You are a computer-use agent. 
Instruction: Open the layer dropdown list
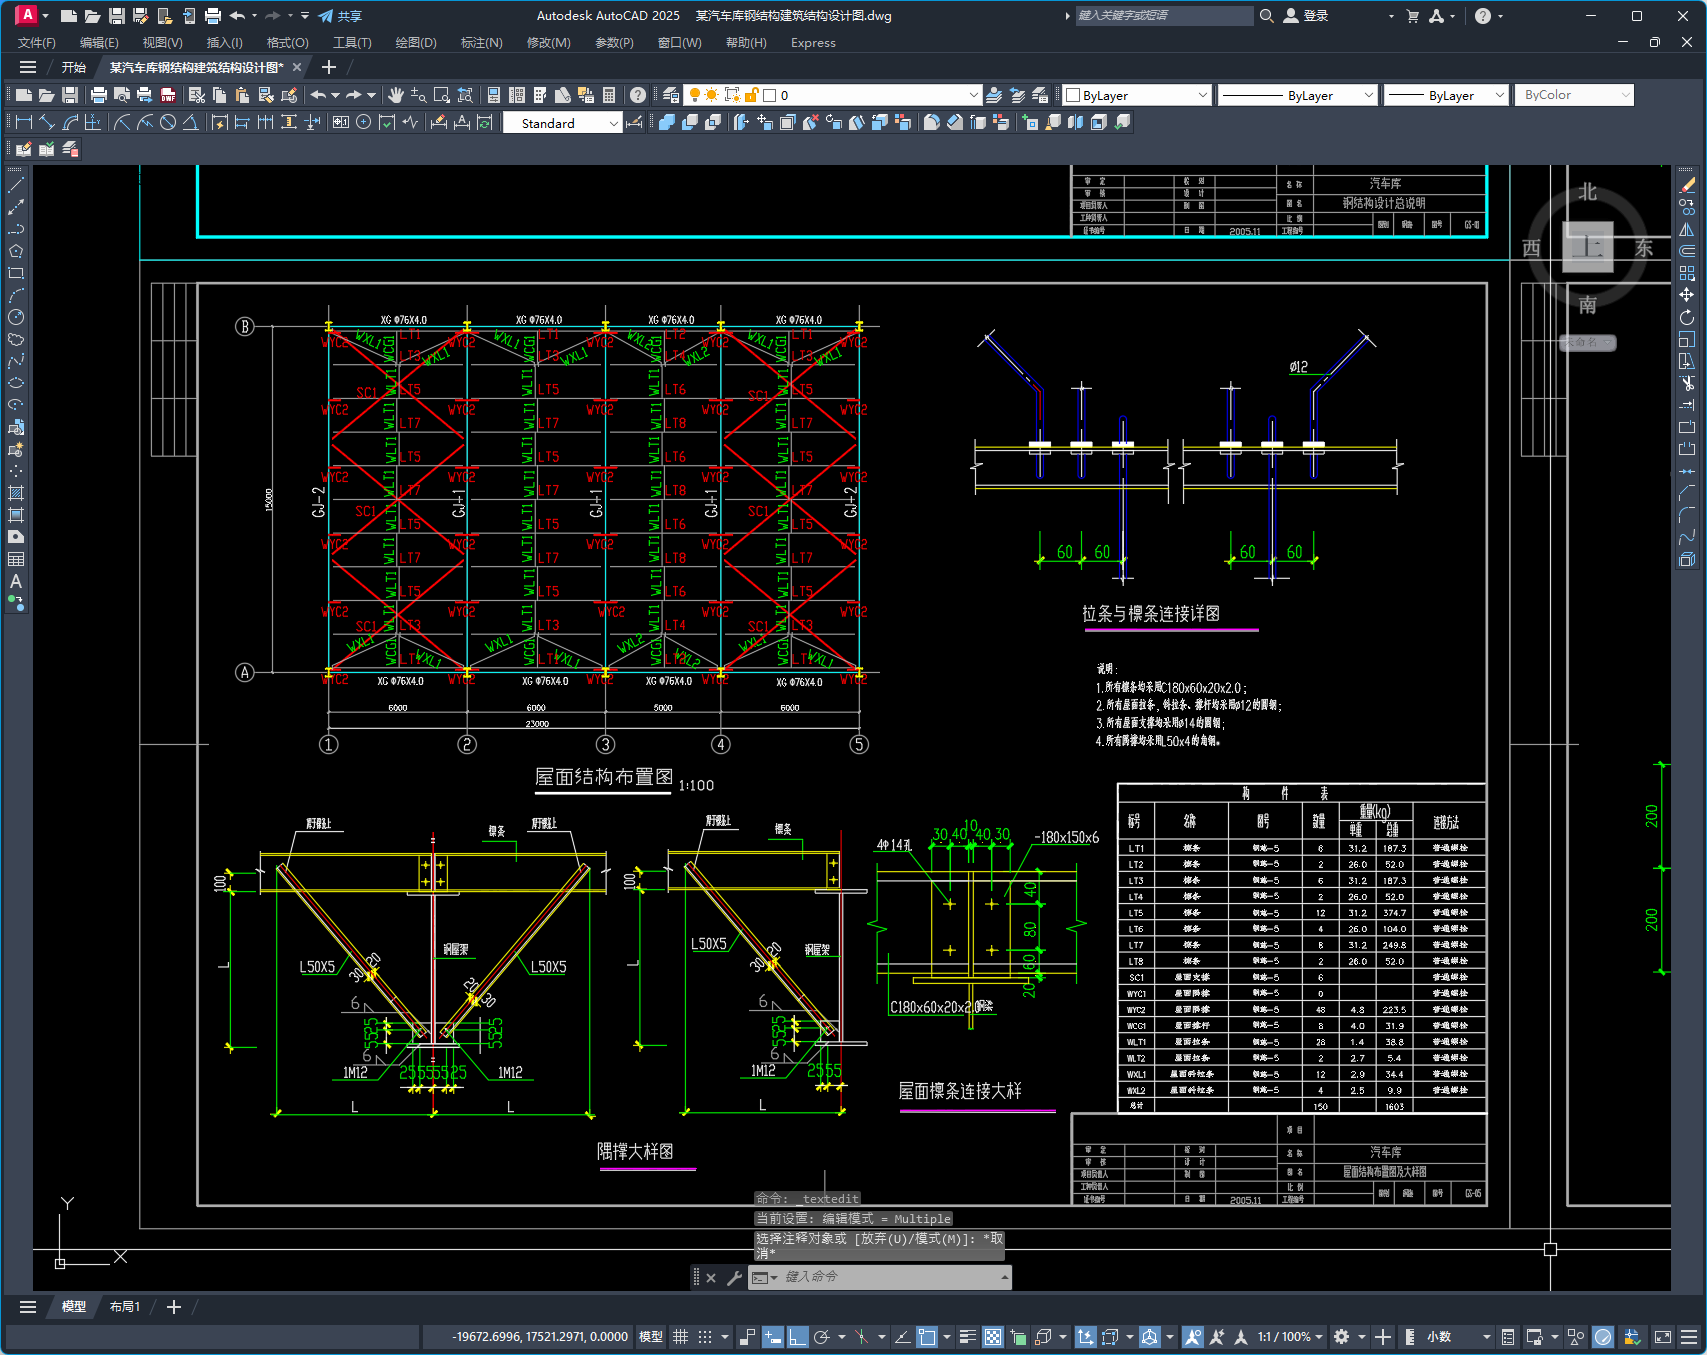pyautogui.click(x=973, y=95)
